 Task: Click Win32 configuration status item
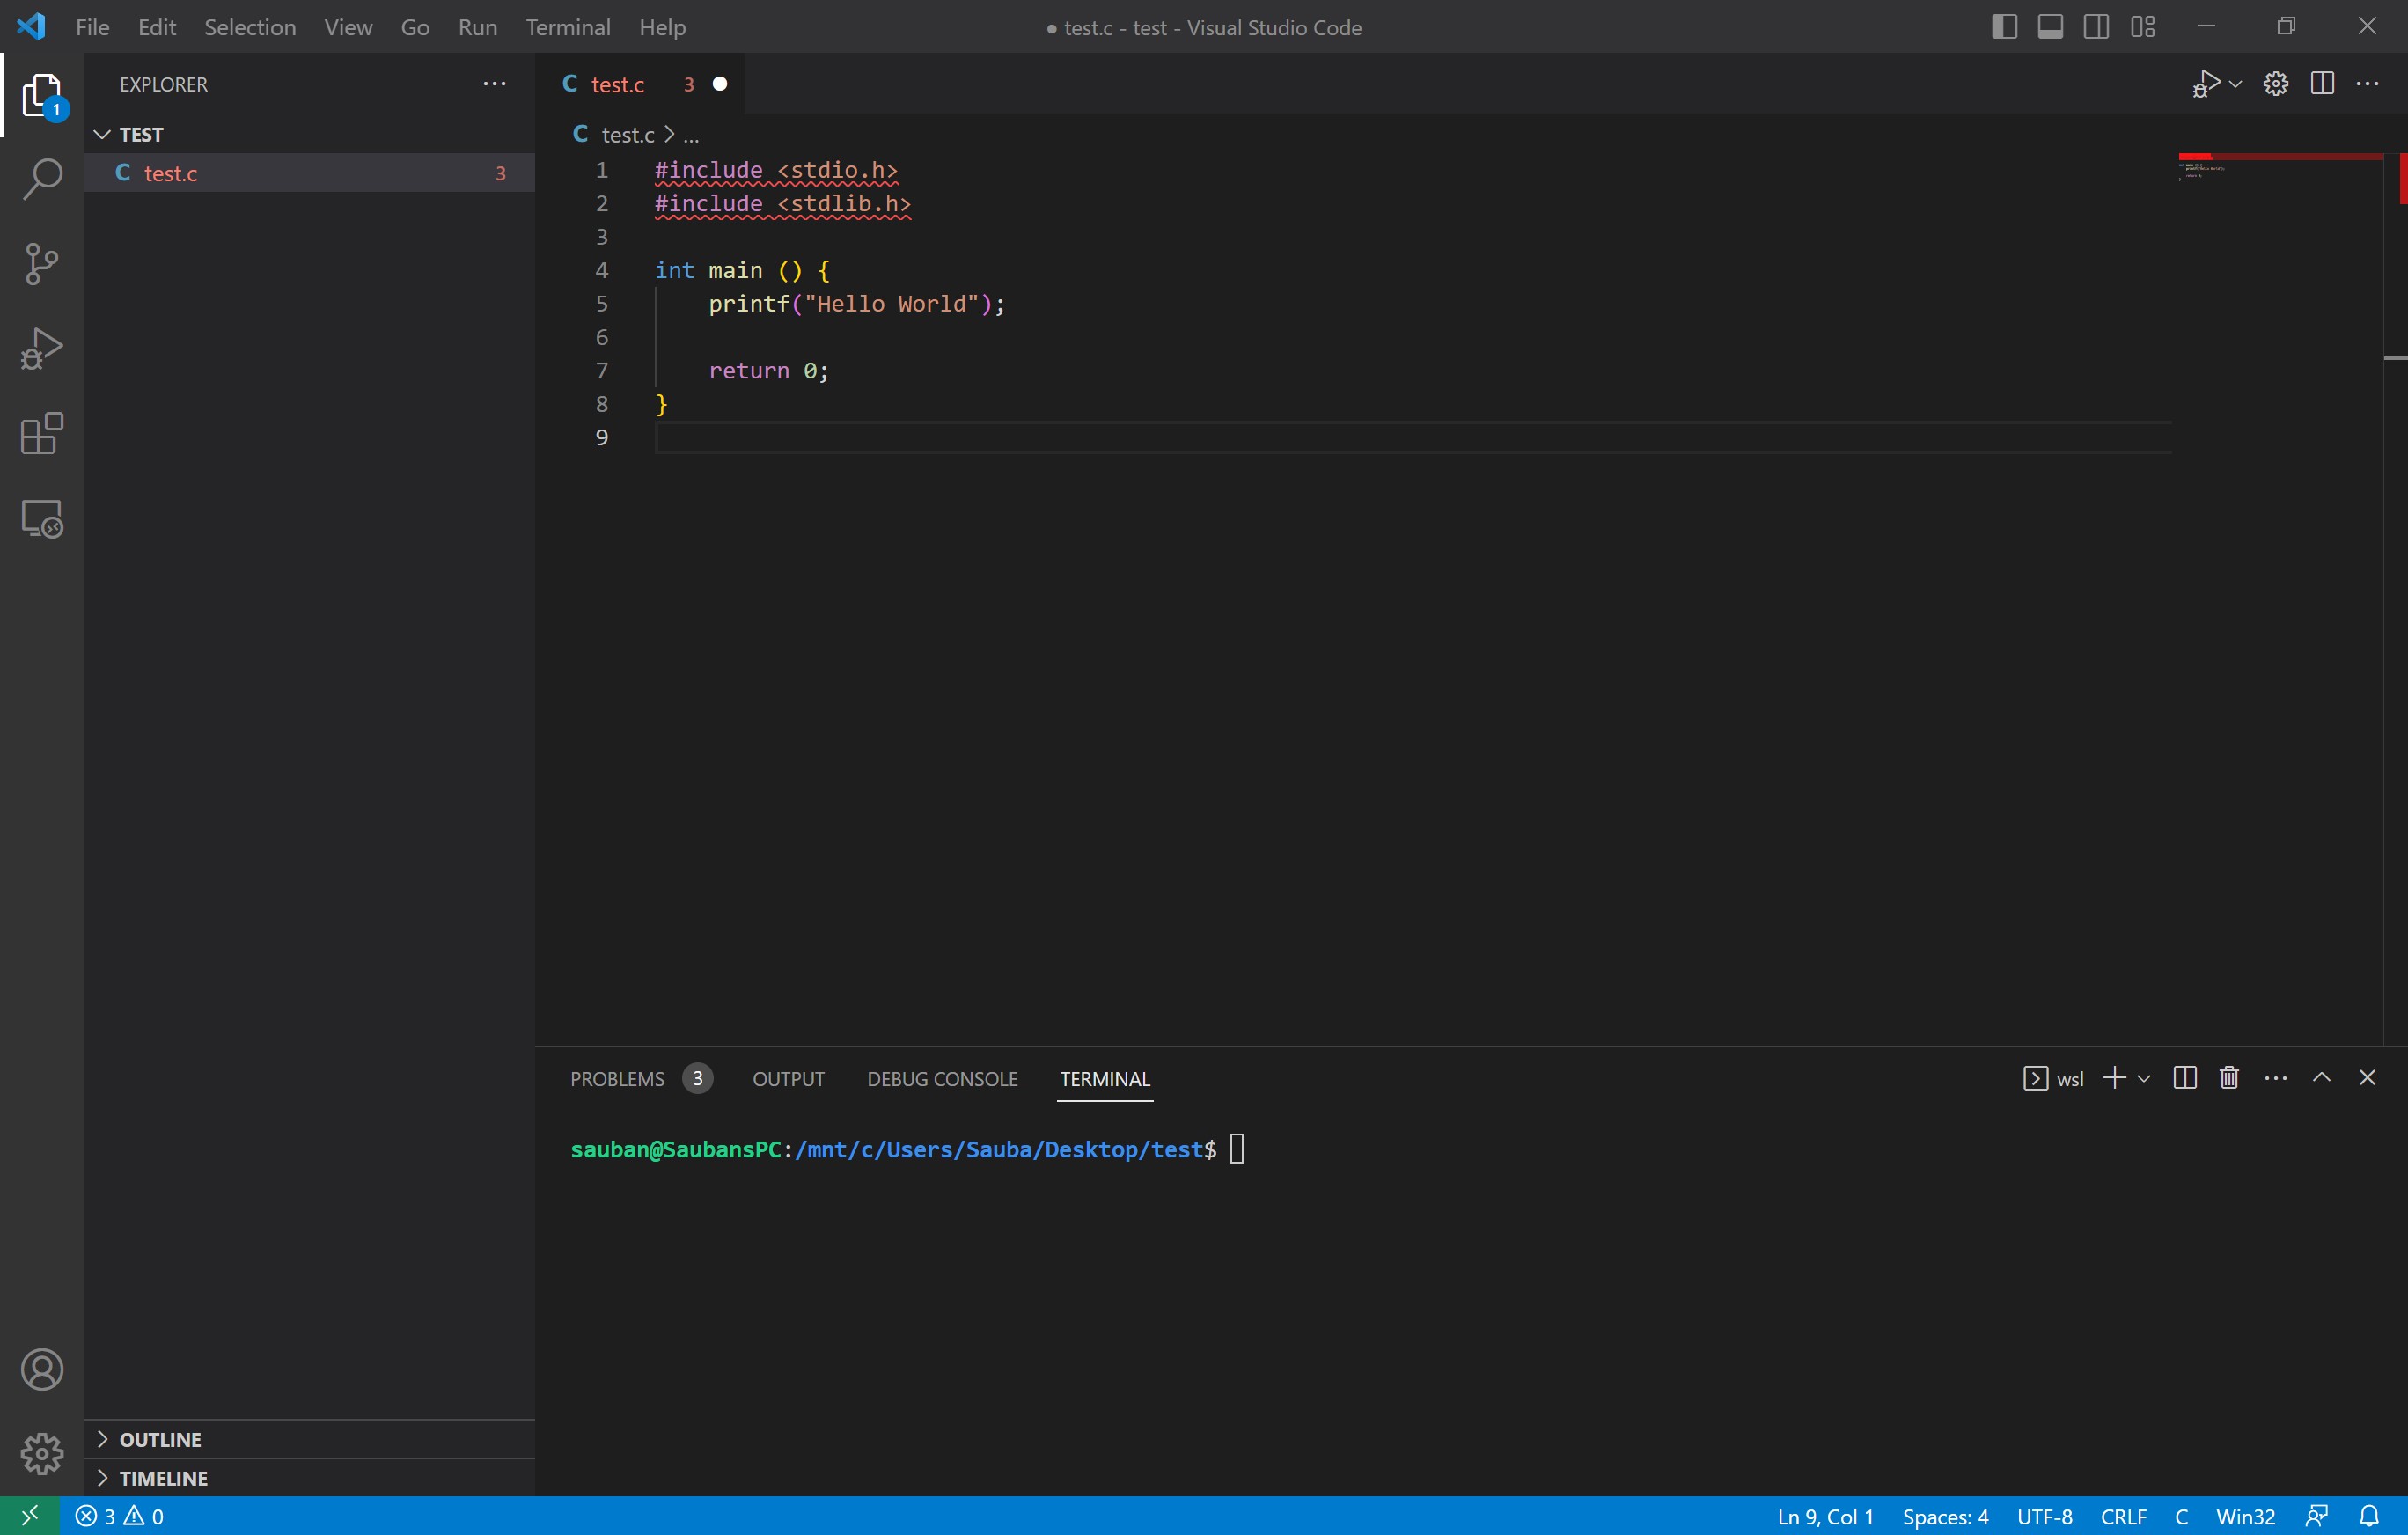[x=2245, y=1516]
